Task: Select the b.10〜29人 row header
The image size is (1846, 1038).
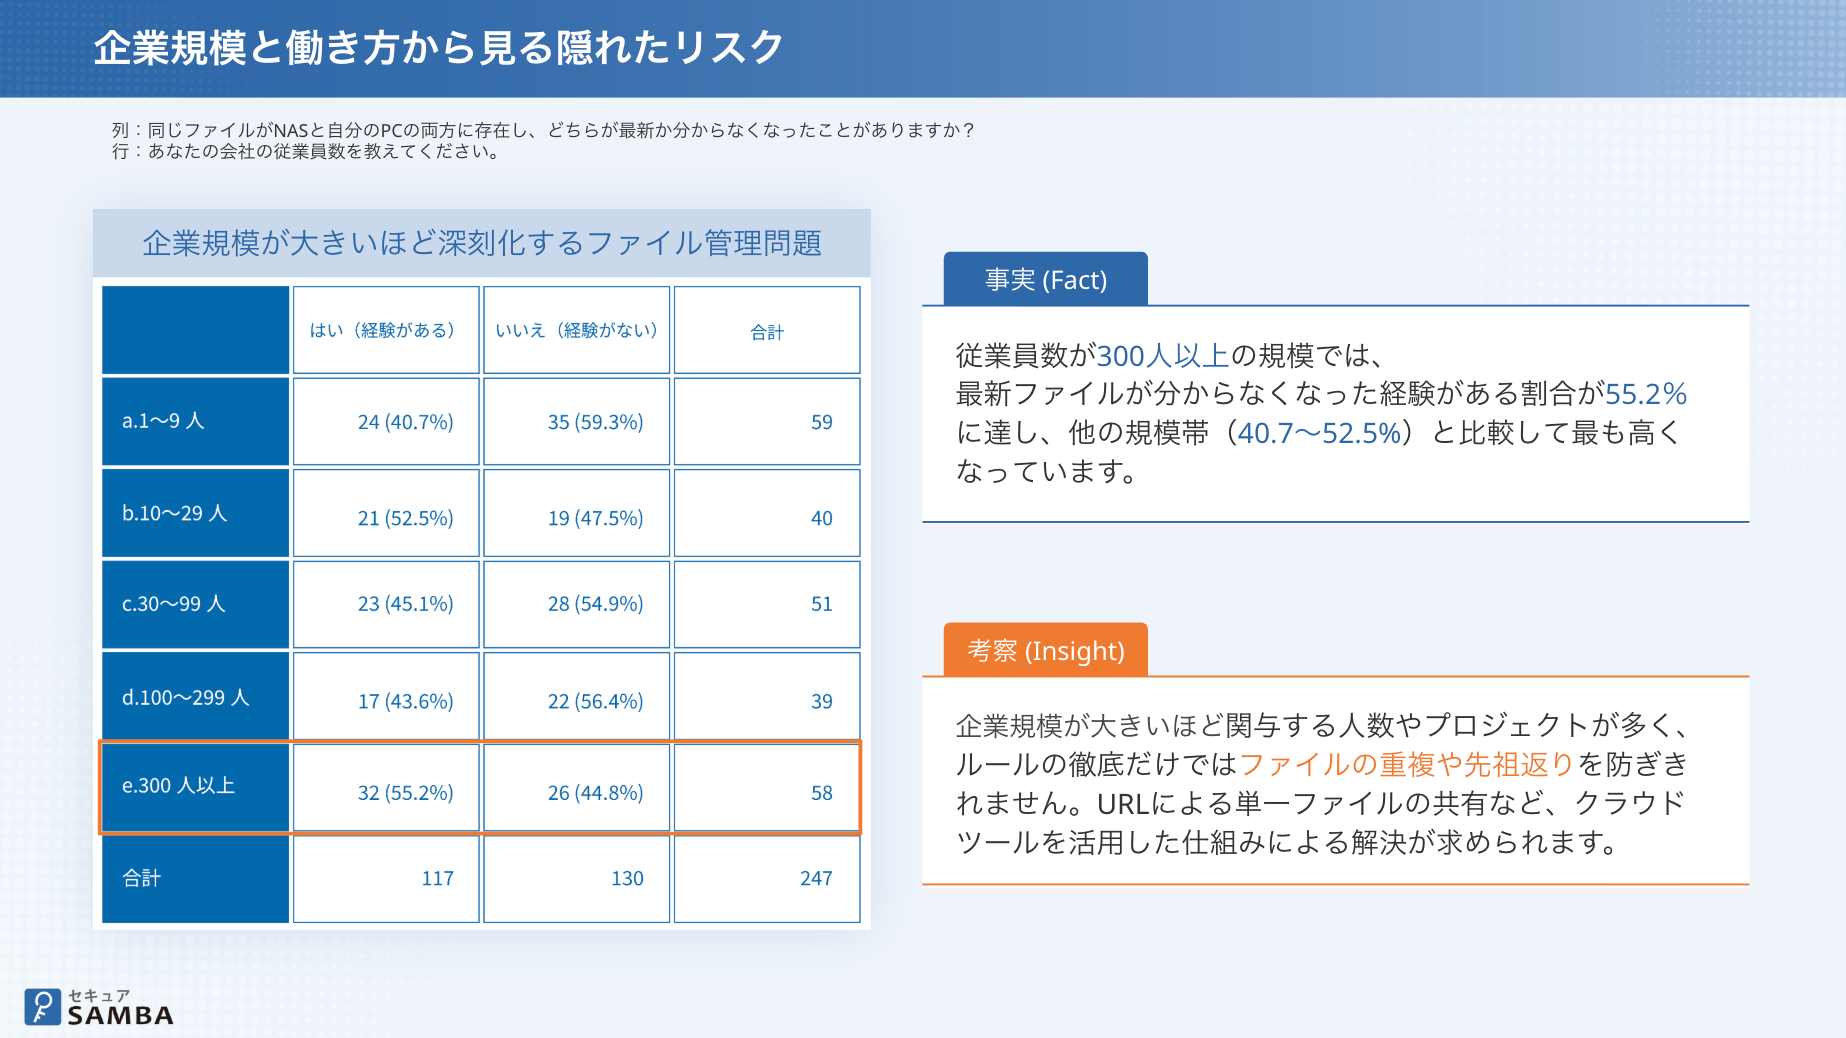Action: click(x=195, y=513)
